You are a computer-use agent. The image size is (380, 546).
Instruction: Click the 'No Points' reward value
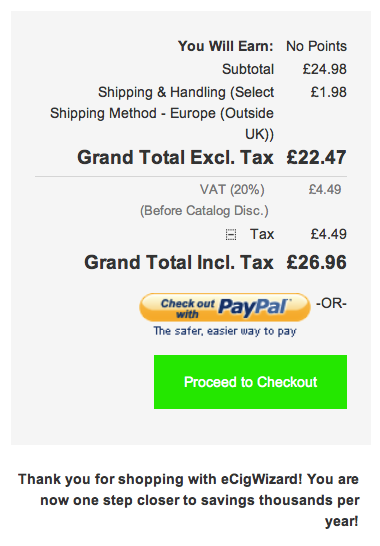coord(316,46)
